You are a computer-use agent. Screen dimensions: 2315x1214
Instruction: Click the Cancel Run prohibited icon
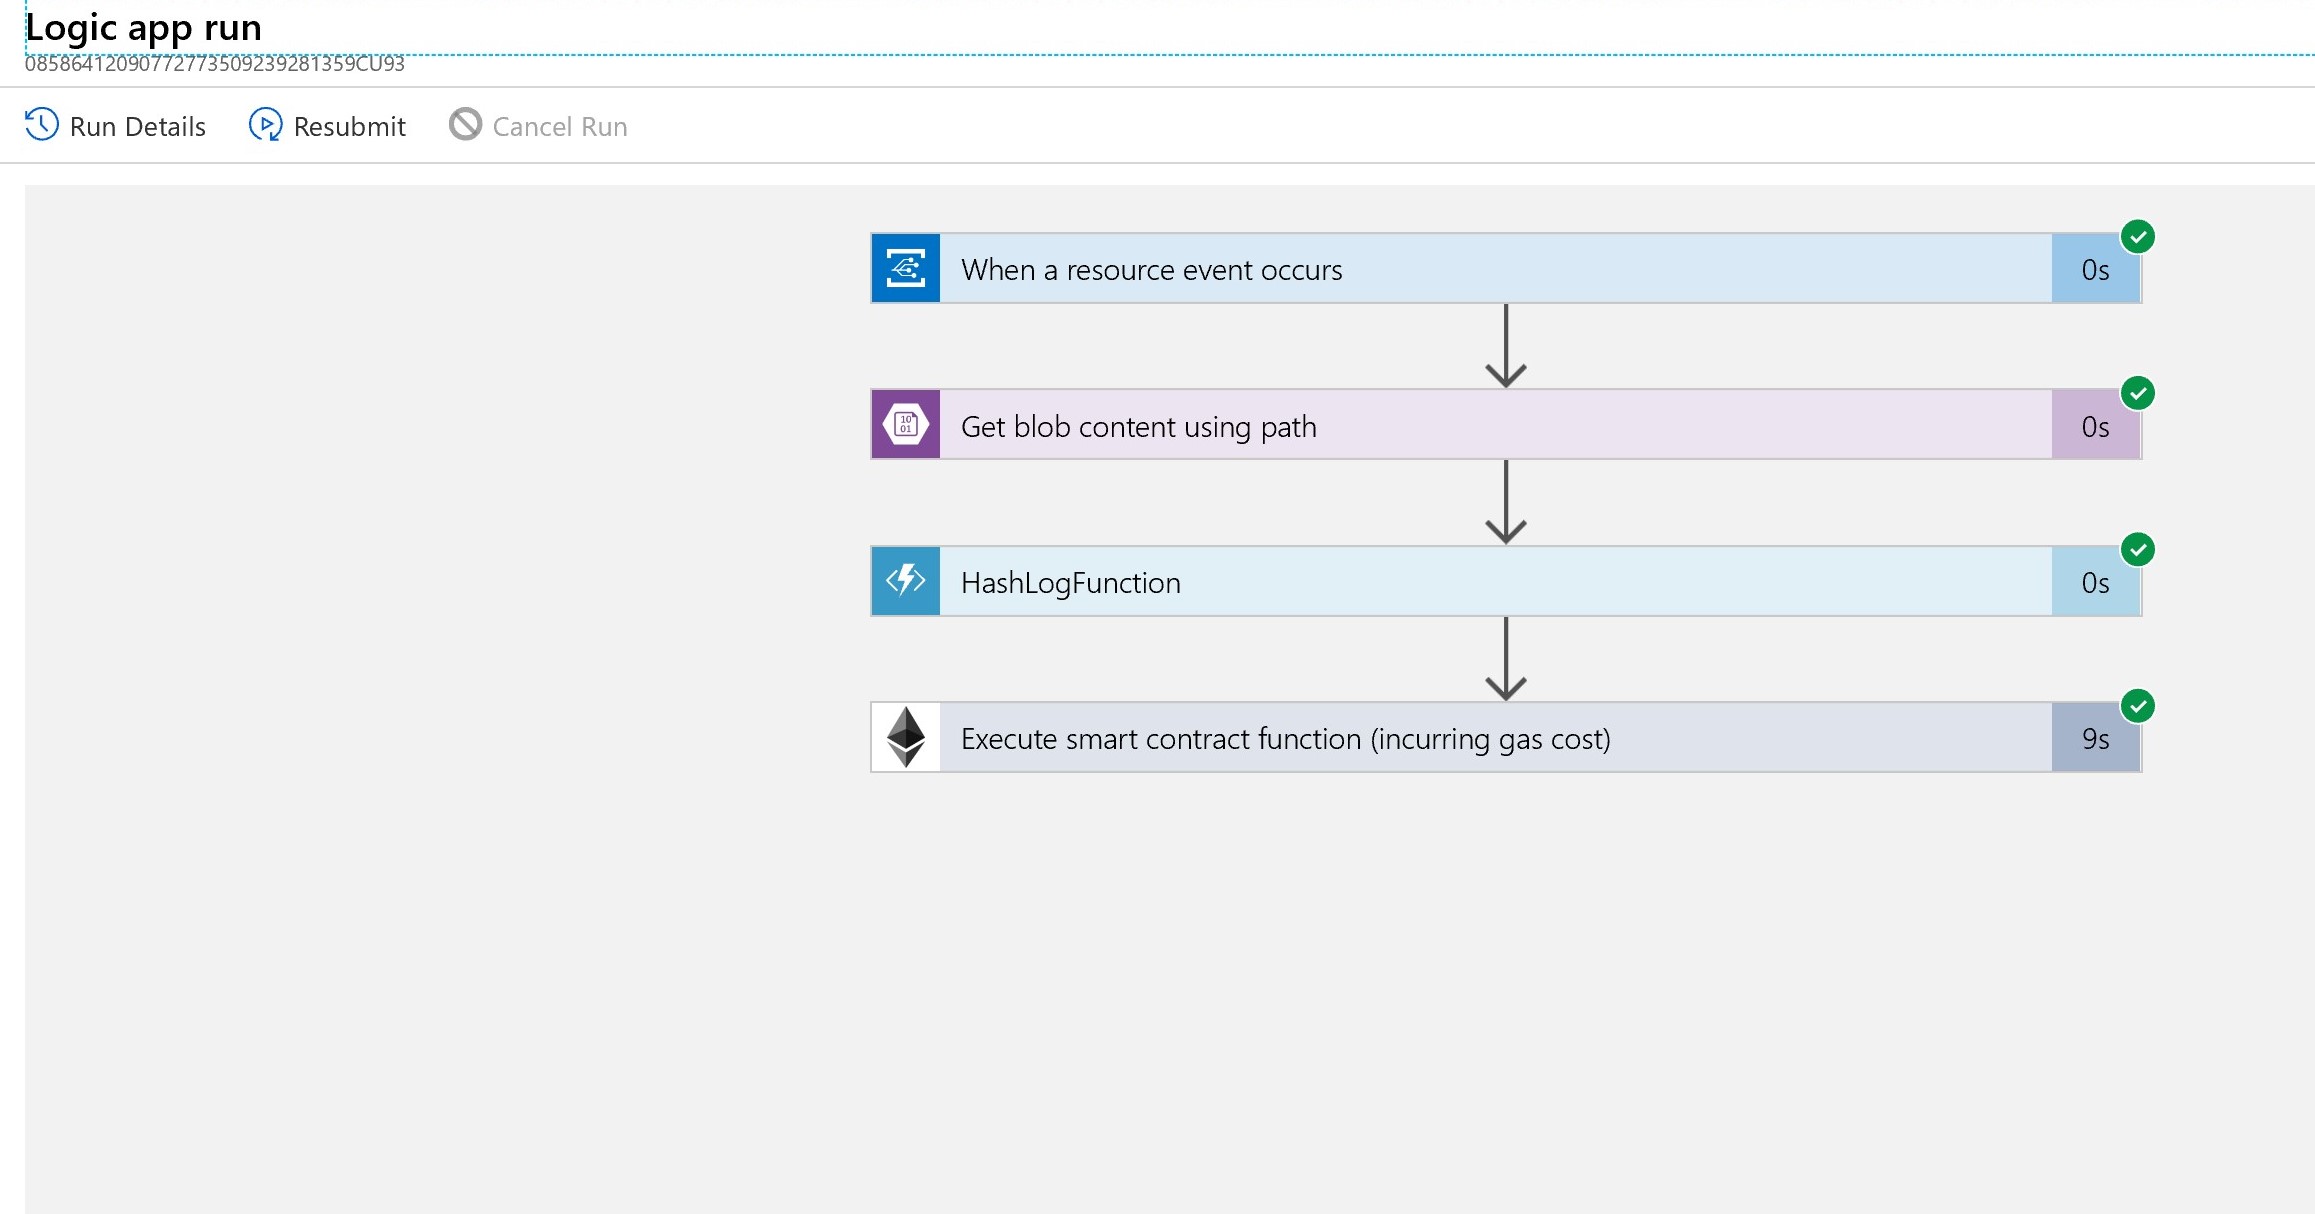coord(465,125)
